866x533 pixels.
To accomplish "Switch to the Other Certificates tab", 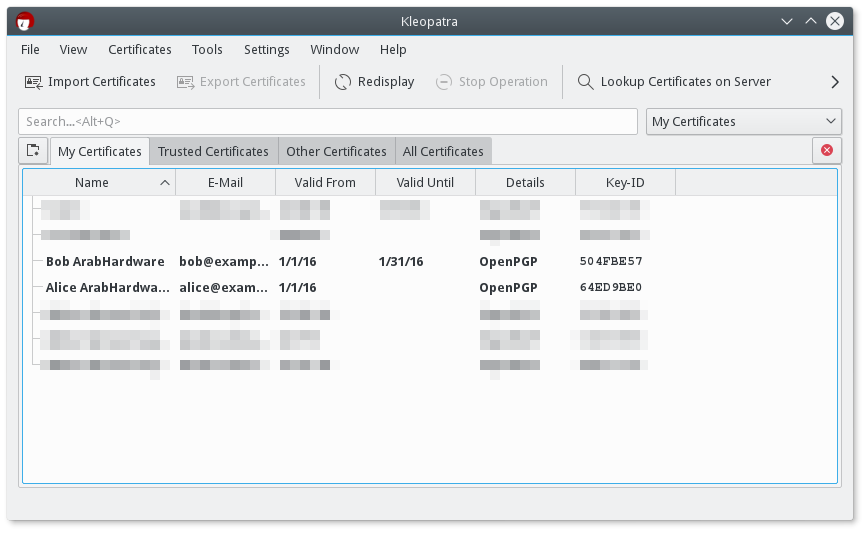I will 336,151.
